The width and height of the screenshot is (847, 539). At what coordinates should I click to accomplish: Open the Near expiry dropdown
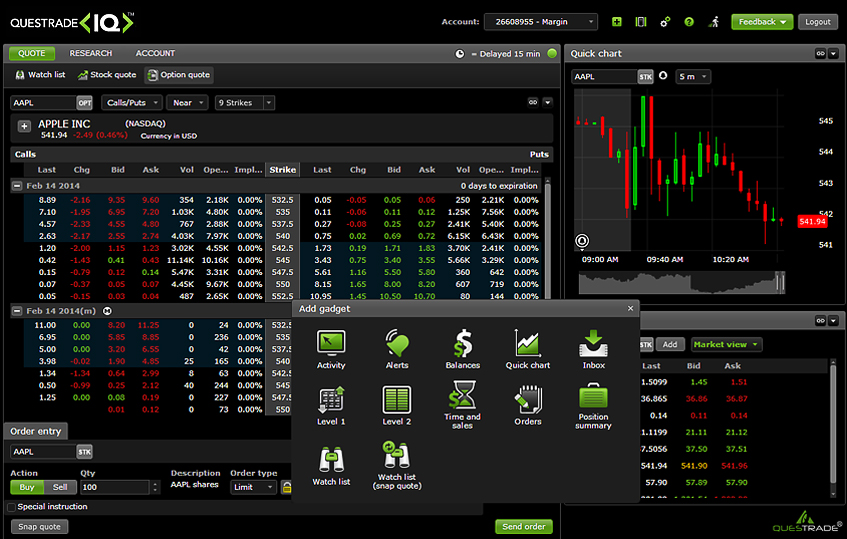pyautogui.click(x=187, y=103)
